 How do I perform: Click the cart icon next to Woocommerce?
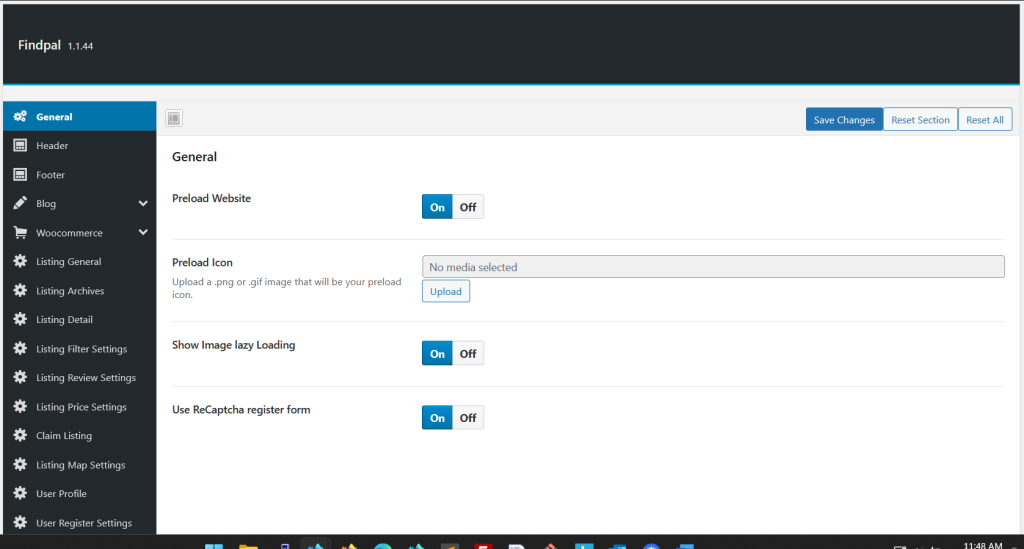20,233
